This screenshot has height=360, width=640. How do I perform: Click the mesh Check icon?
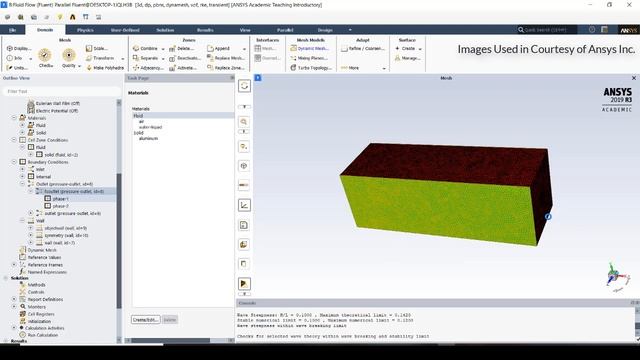pyautogui.click(x=45, y=55)
